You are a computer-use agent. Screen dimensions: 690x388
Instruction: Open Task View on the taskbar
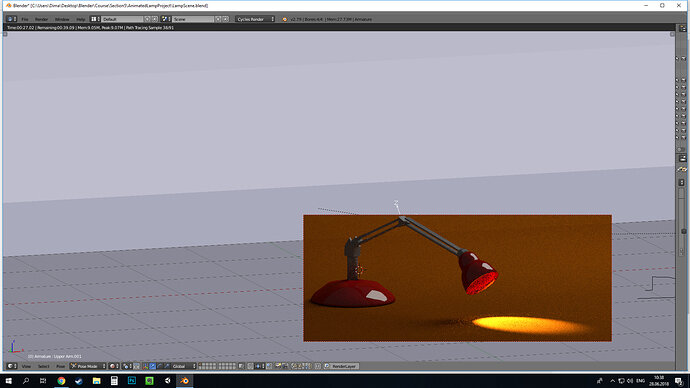tap(43, 381)
